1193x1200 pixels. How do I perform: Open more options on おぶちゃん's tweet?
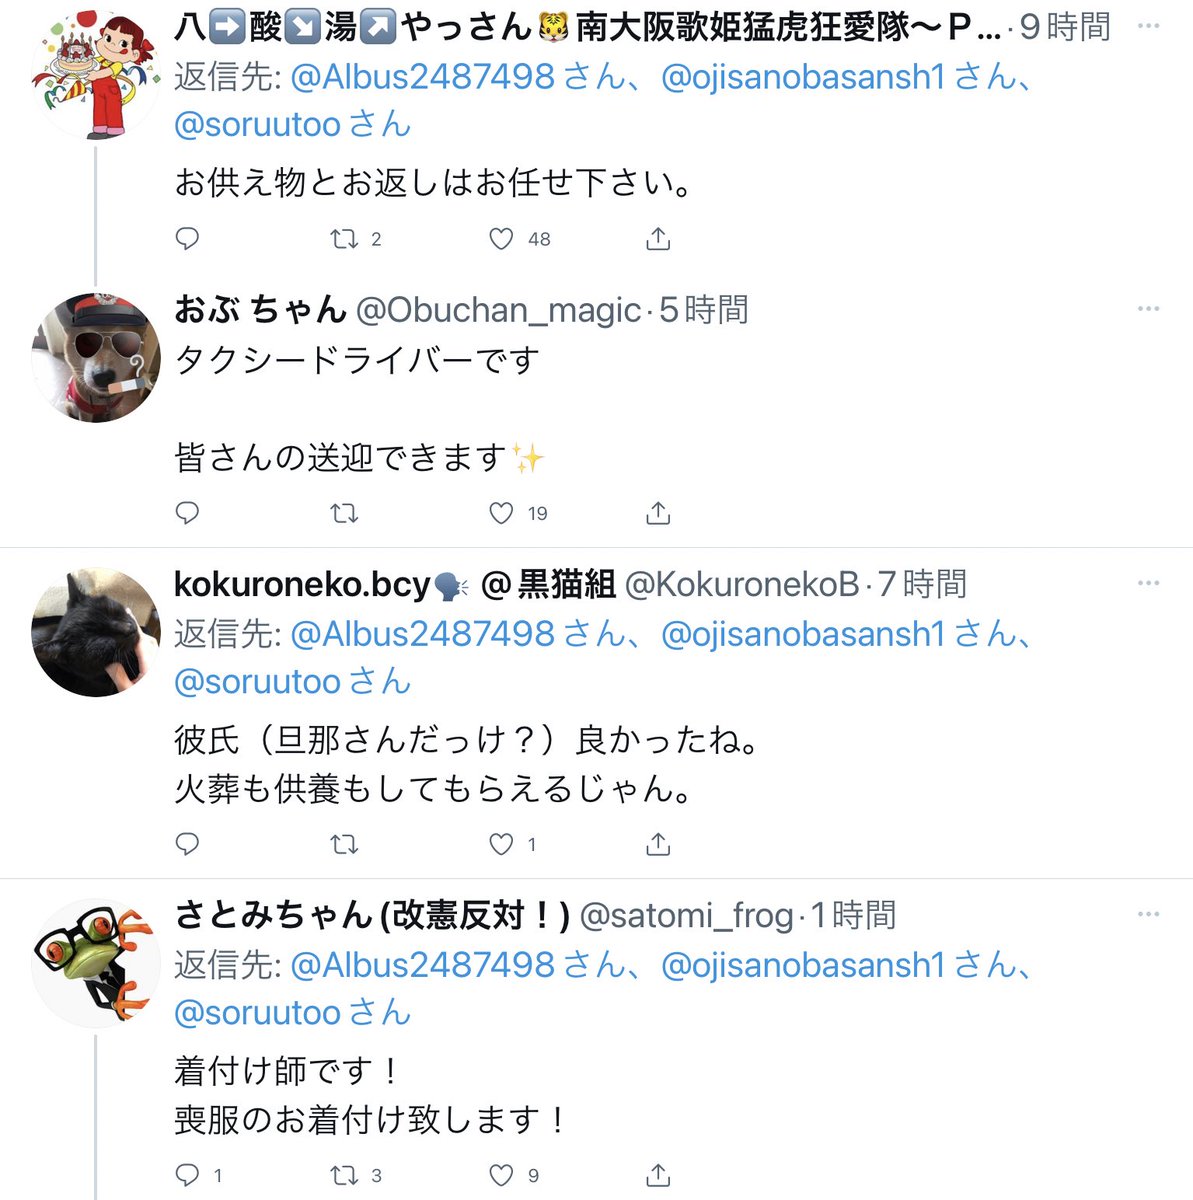[1148, 309]
